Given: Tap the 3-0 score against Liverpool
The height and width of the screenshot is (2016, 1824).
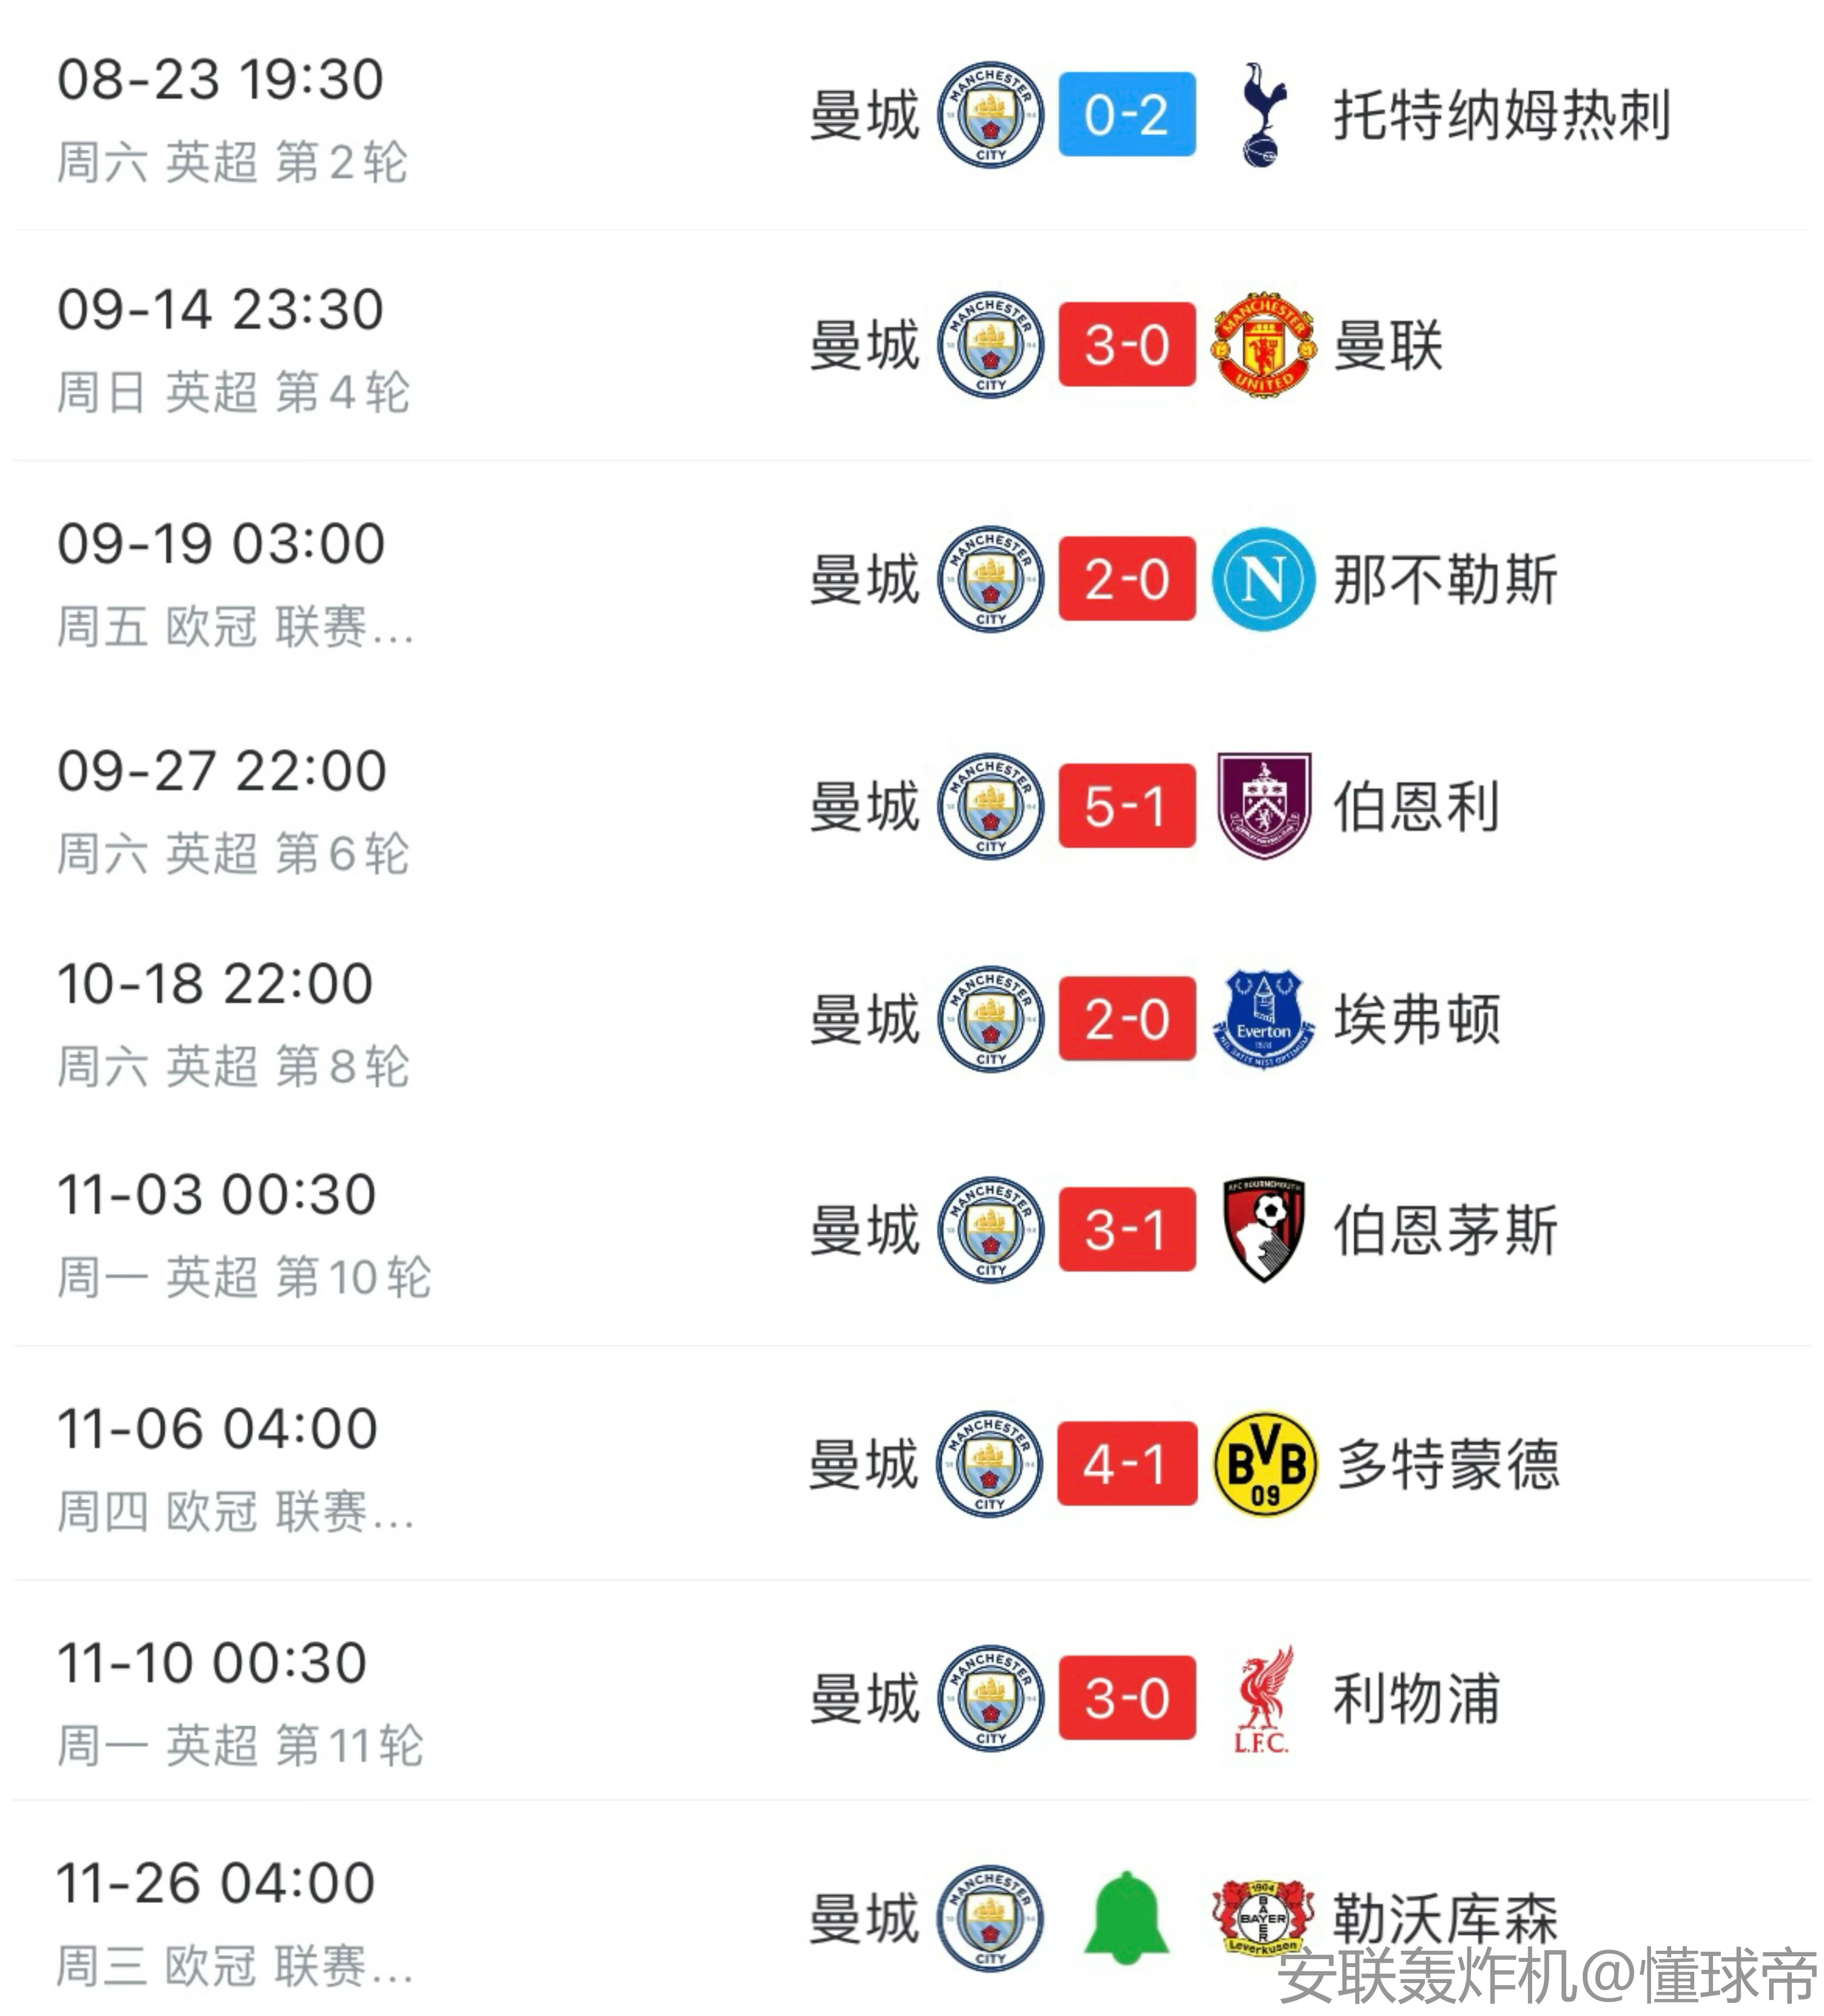Looking at the screenshot, I should point(1127,1698).
